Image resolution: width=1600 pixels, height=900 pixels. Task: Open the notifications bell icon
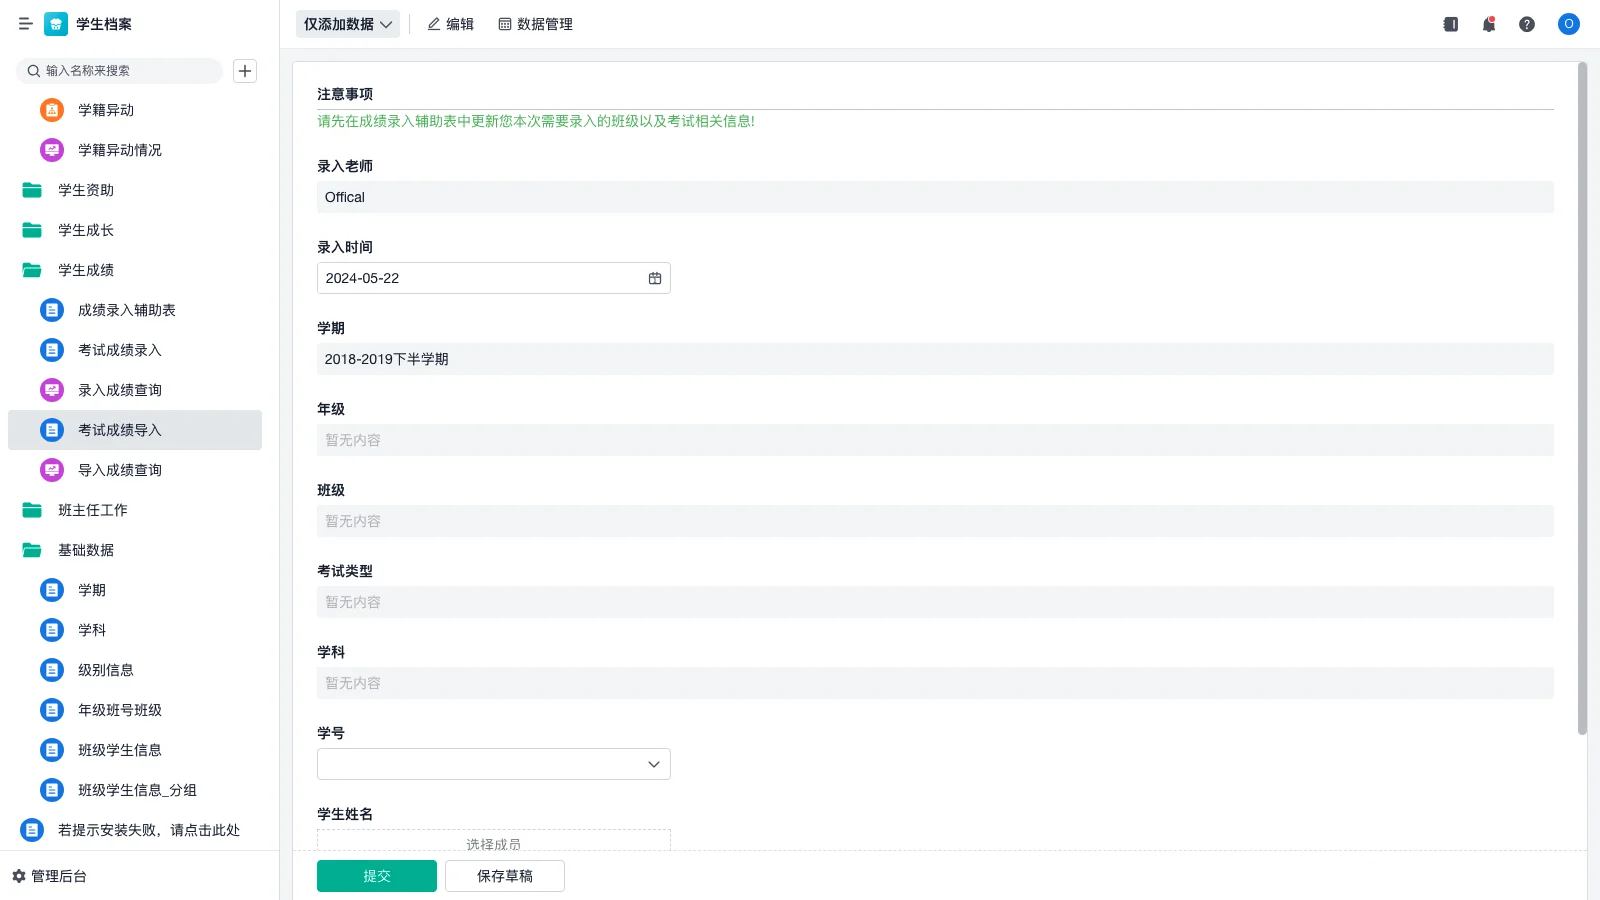(1489, 24)
